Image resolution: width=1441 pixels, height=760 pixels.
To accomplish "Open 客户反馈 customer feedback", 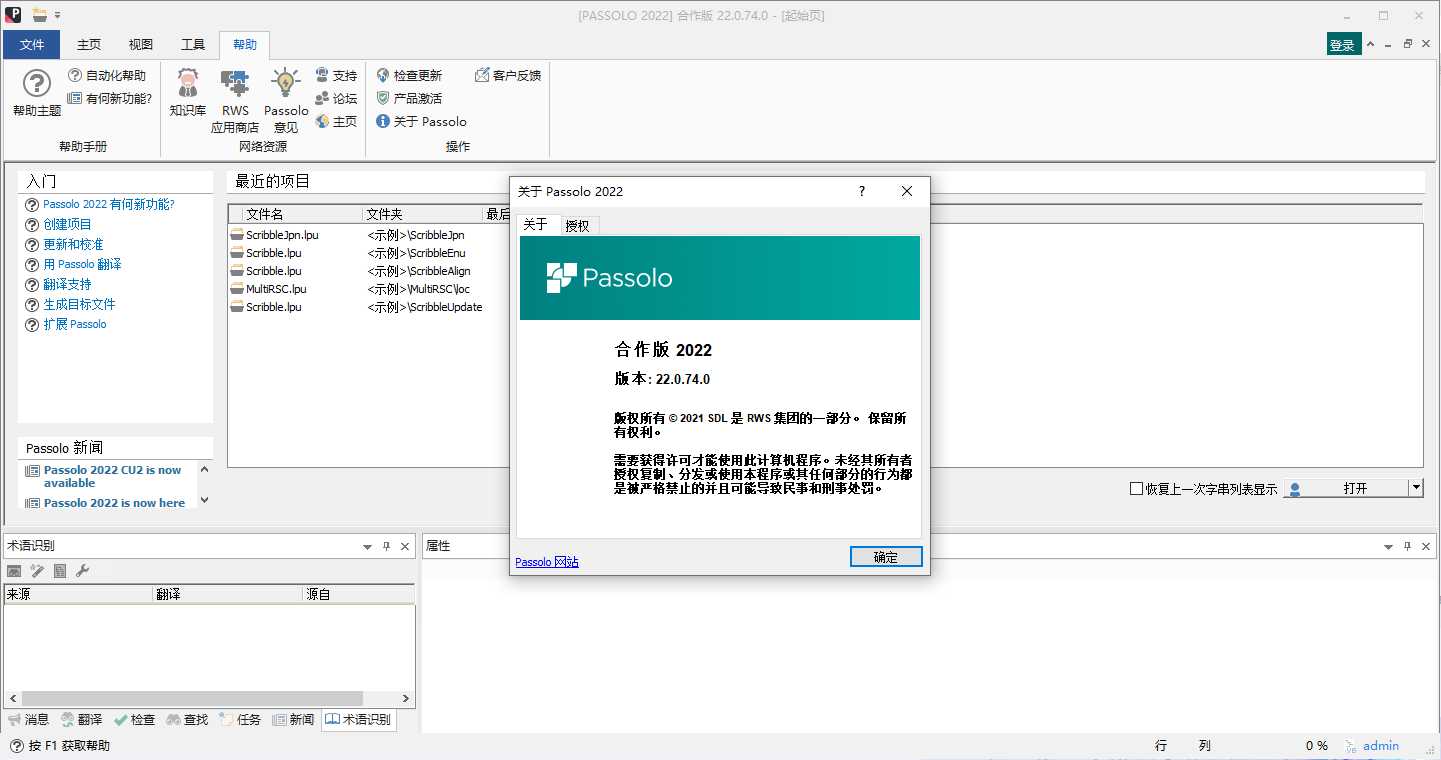I will click(508, 75).
